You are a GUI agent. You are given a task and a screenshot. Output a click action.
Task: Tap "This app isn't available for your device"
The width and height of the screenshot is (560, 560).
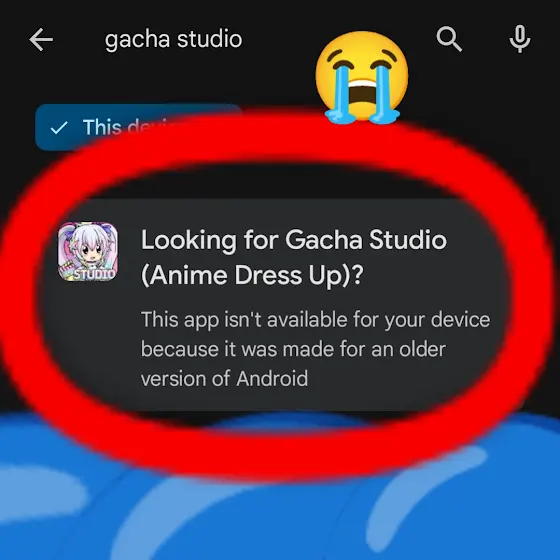coord(316,320)
